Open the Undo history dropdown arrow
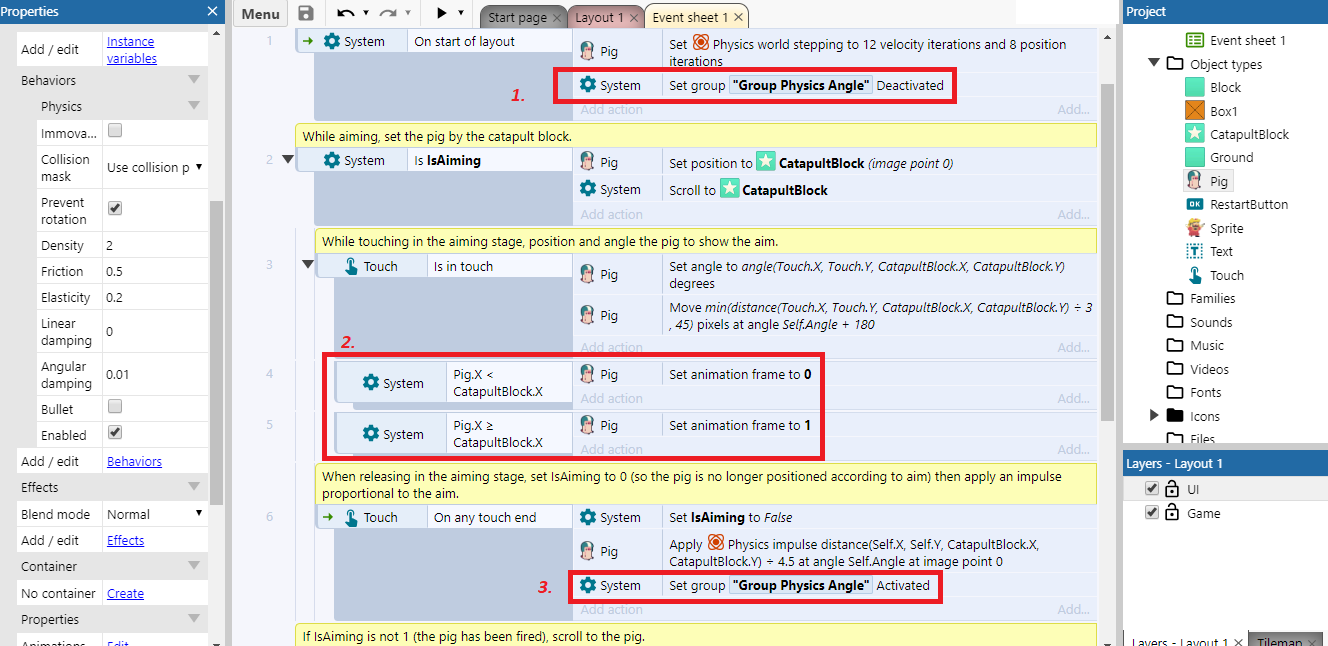This screenshot has height=646, width=1328. (x=366, y=13)
